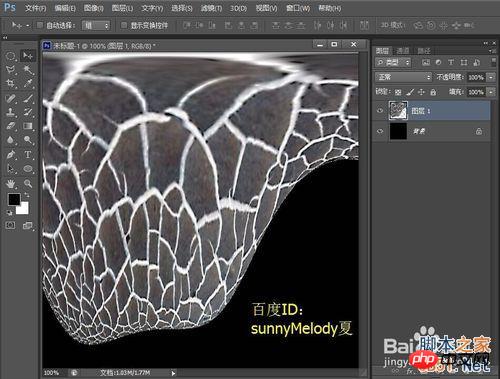Open the status bar info arrow menu
500x379 pixels.
coord(173,373)
